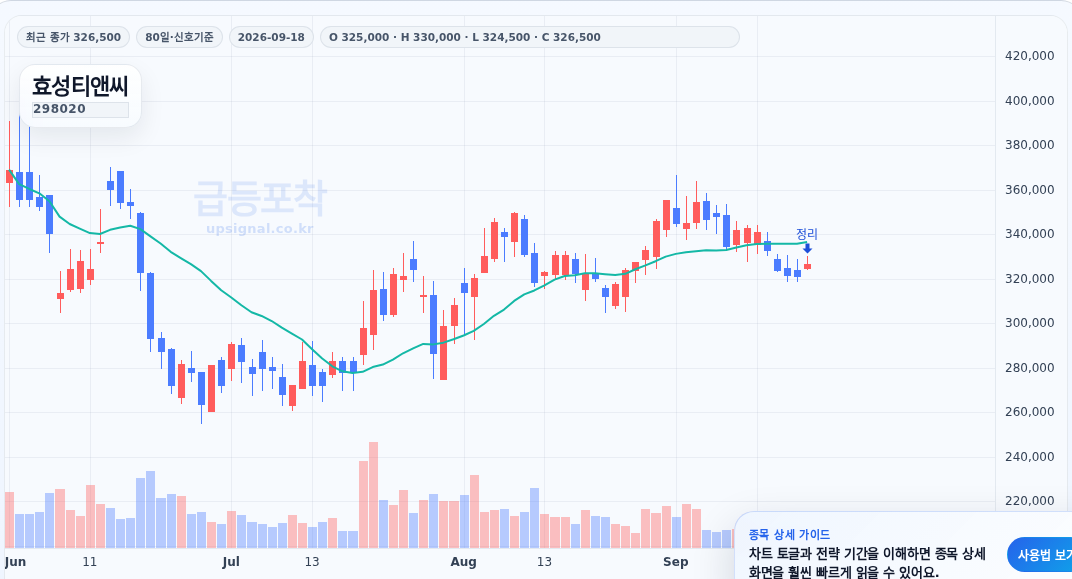Click the Jun date axis label
Image resolution: width=1072 pixels, height=579 pixels.
[x=15, y=562]
